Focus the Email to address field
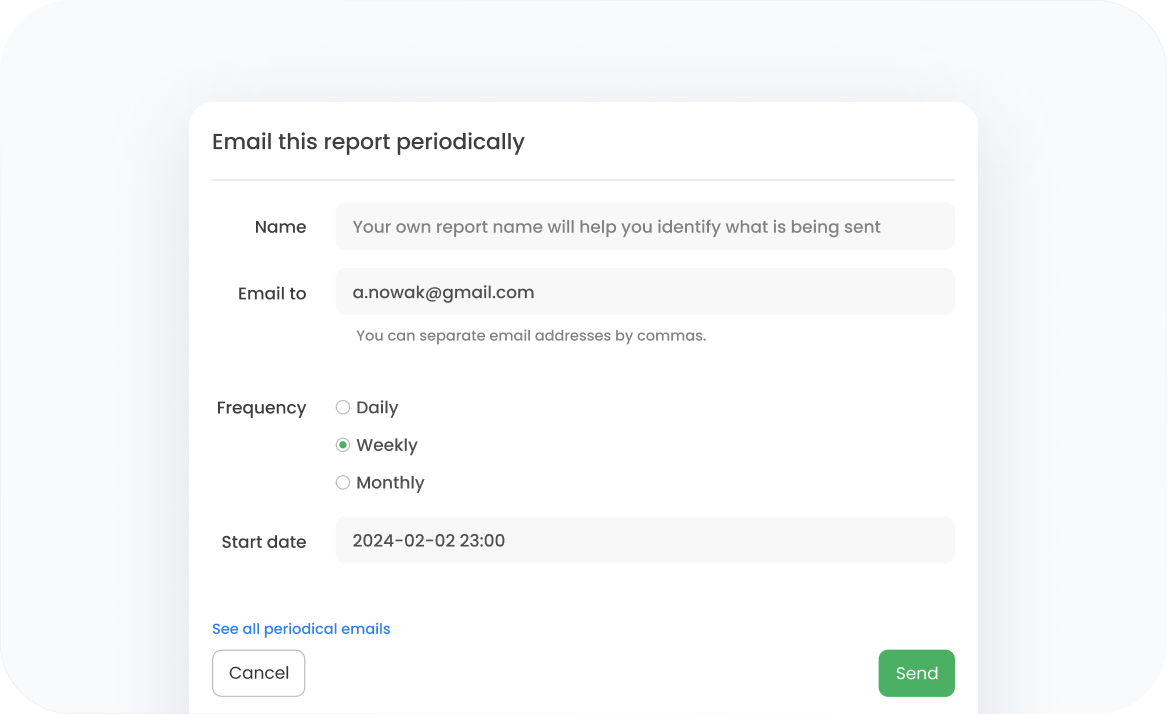1167x714 pixels. [x=644, y=292]
